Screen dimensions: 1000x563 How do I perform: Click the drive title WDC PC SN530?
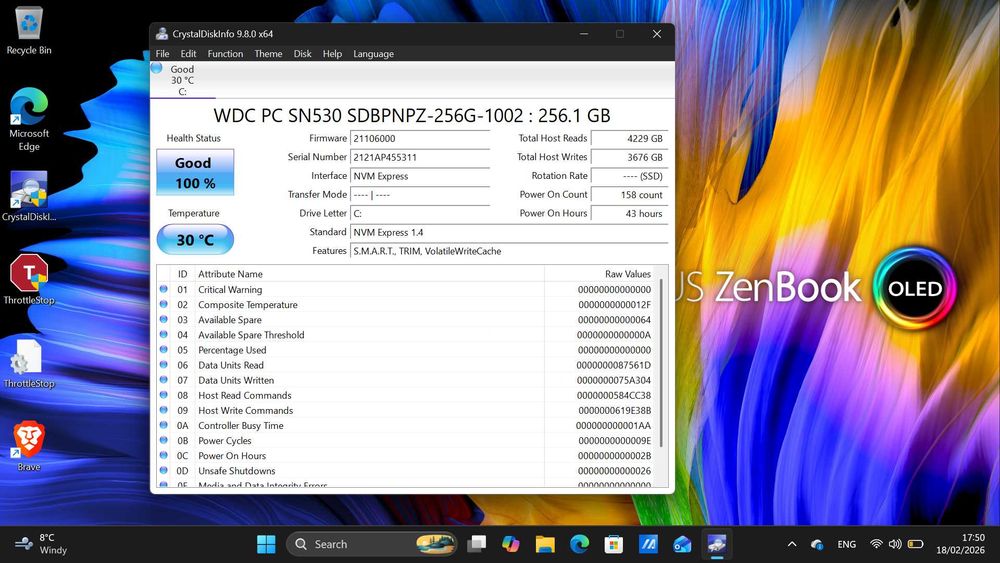(x=412, y=115)
